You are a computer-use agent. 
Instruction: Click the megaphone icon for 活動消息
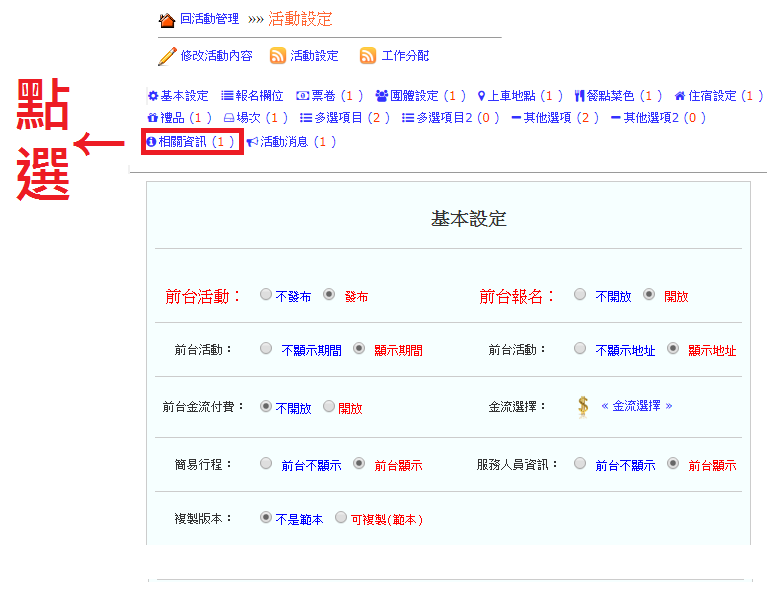pos(252,142)
